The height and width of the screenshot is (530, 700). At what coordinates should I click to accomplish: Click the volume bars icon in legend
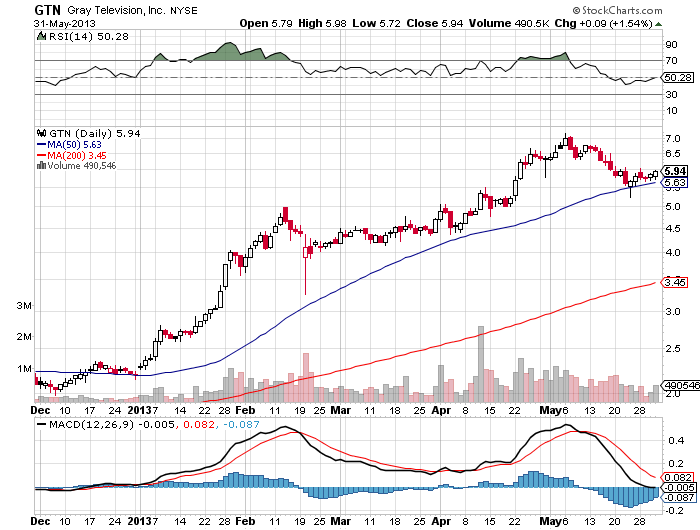(41, 166)
